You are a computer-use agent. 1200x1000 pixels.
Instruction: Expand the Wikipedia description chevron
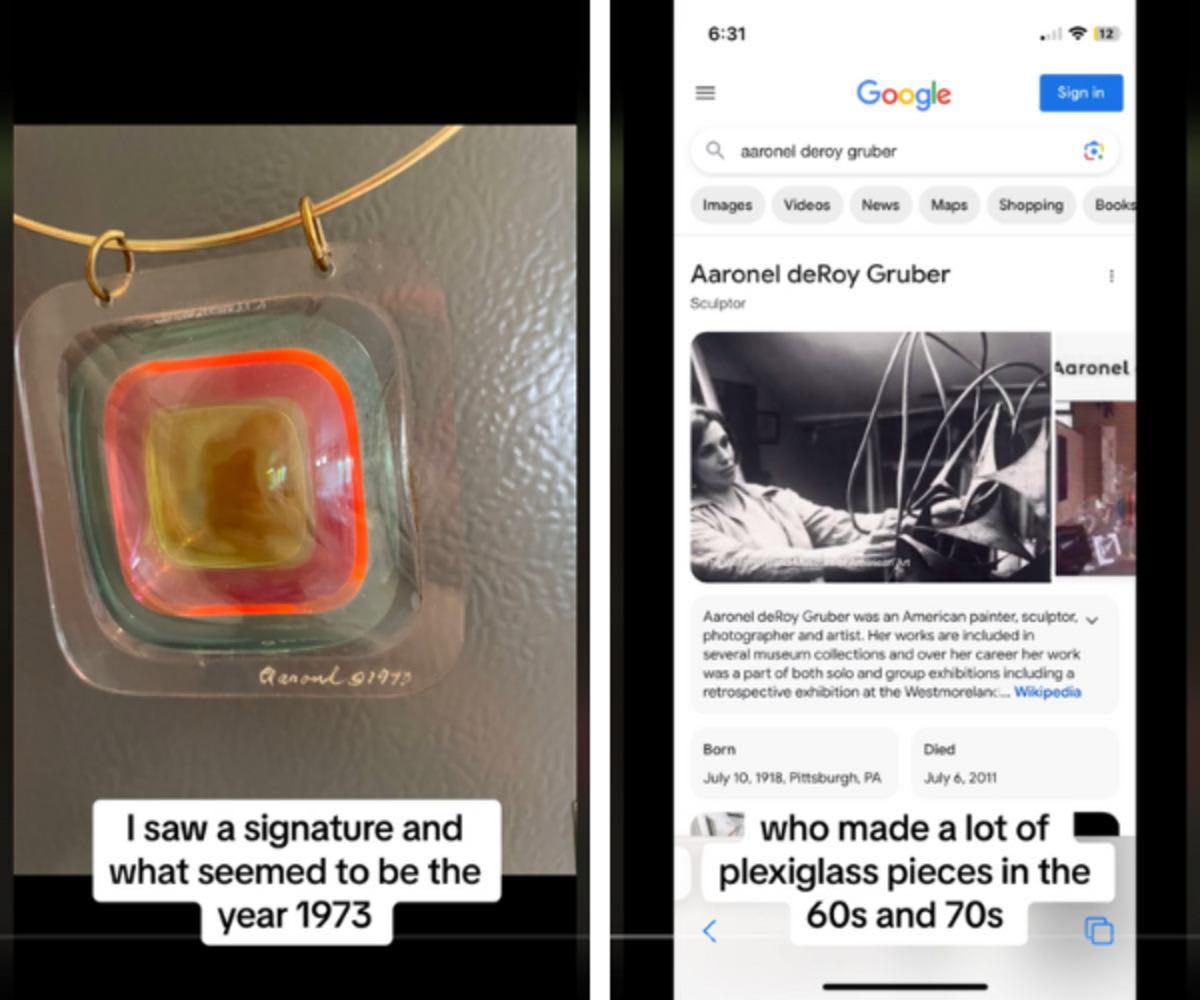[x=1092, y=621]
